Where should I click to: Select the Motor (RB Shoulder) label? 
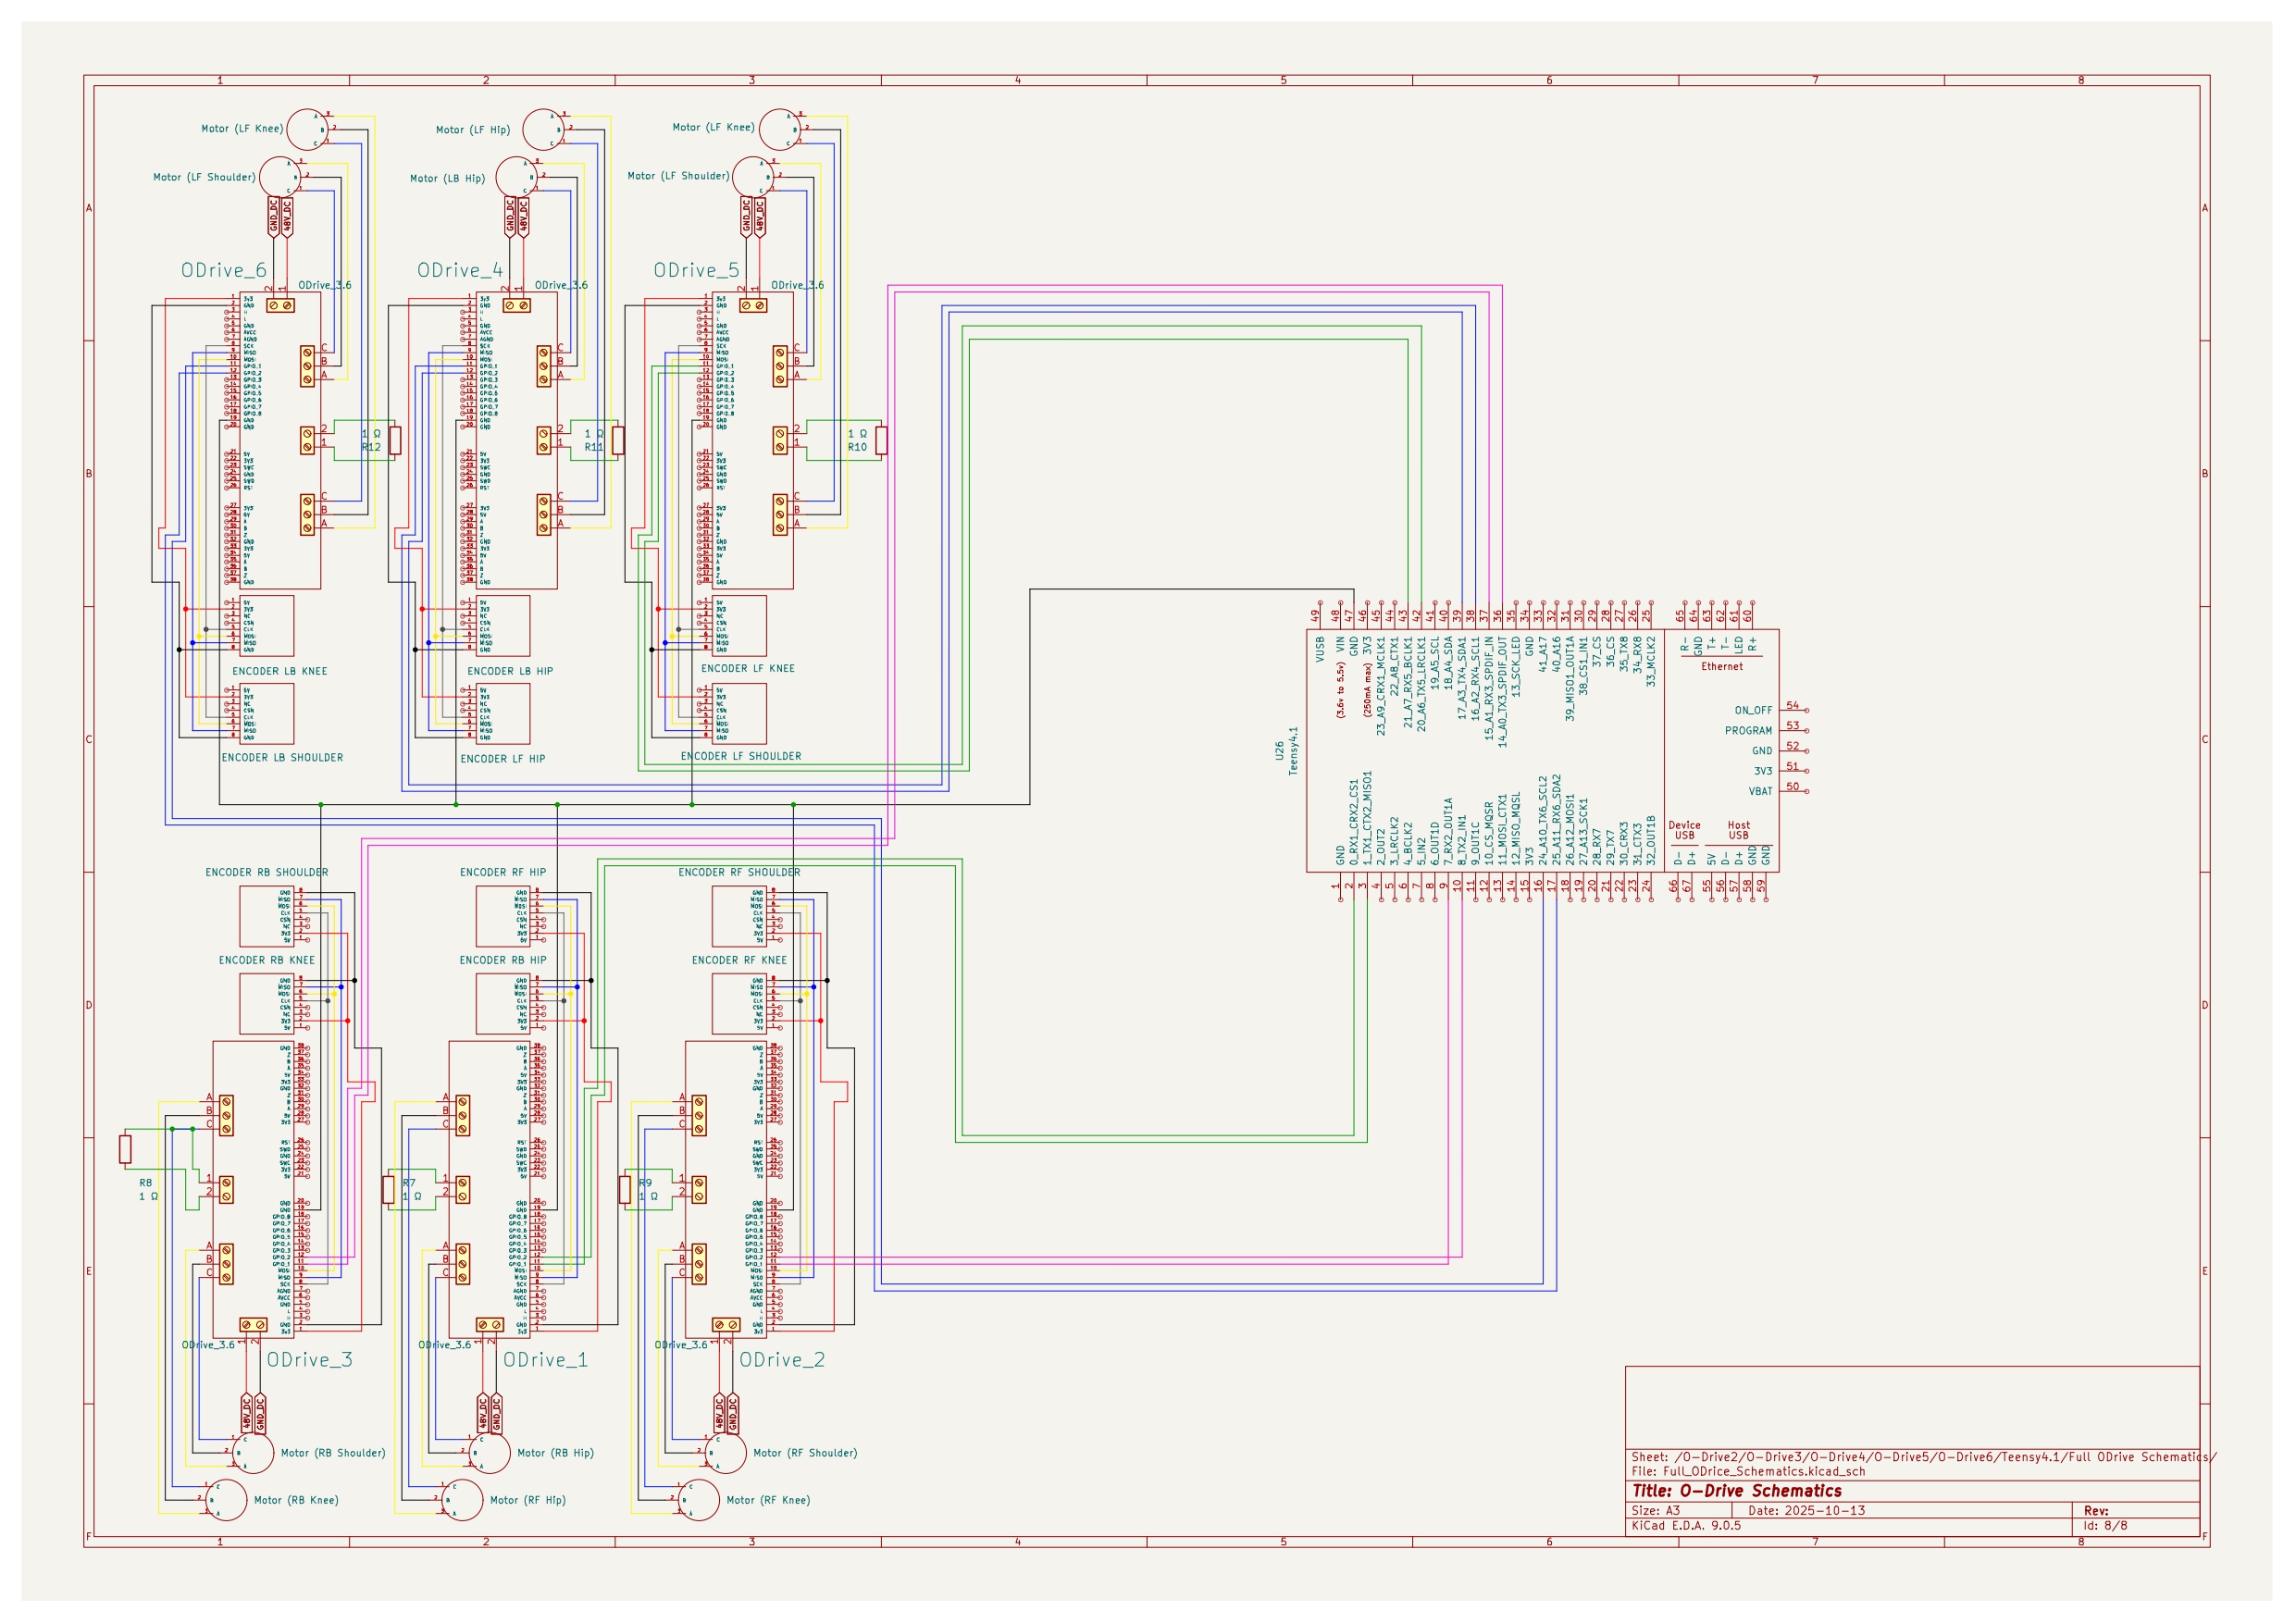pos(333,1453)
